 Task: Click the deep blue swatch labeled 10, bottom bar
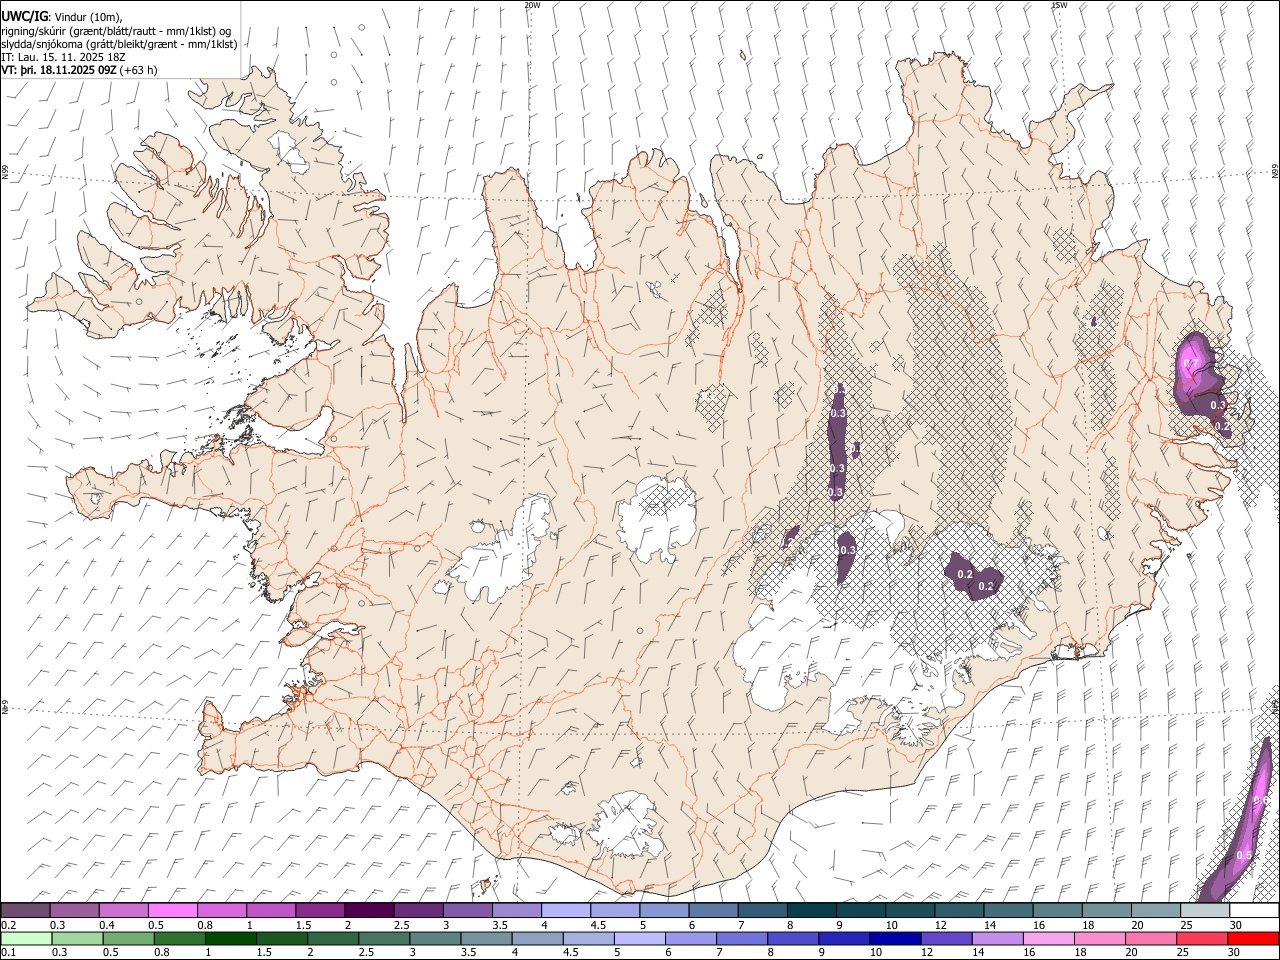pyautogui.click(x=894, y=938)
